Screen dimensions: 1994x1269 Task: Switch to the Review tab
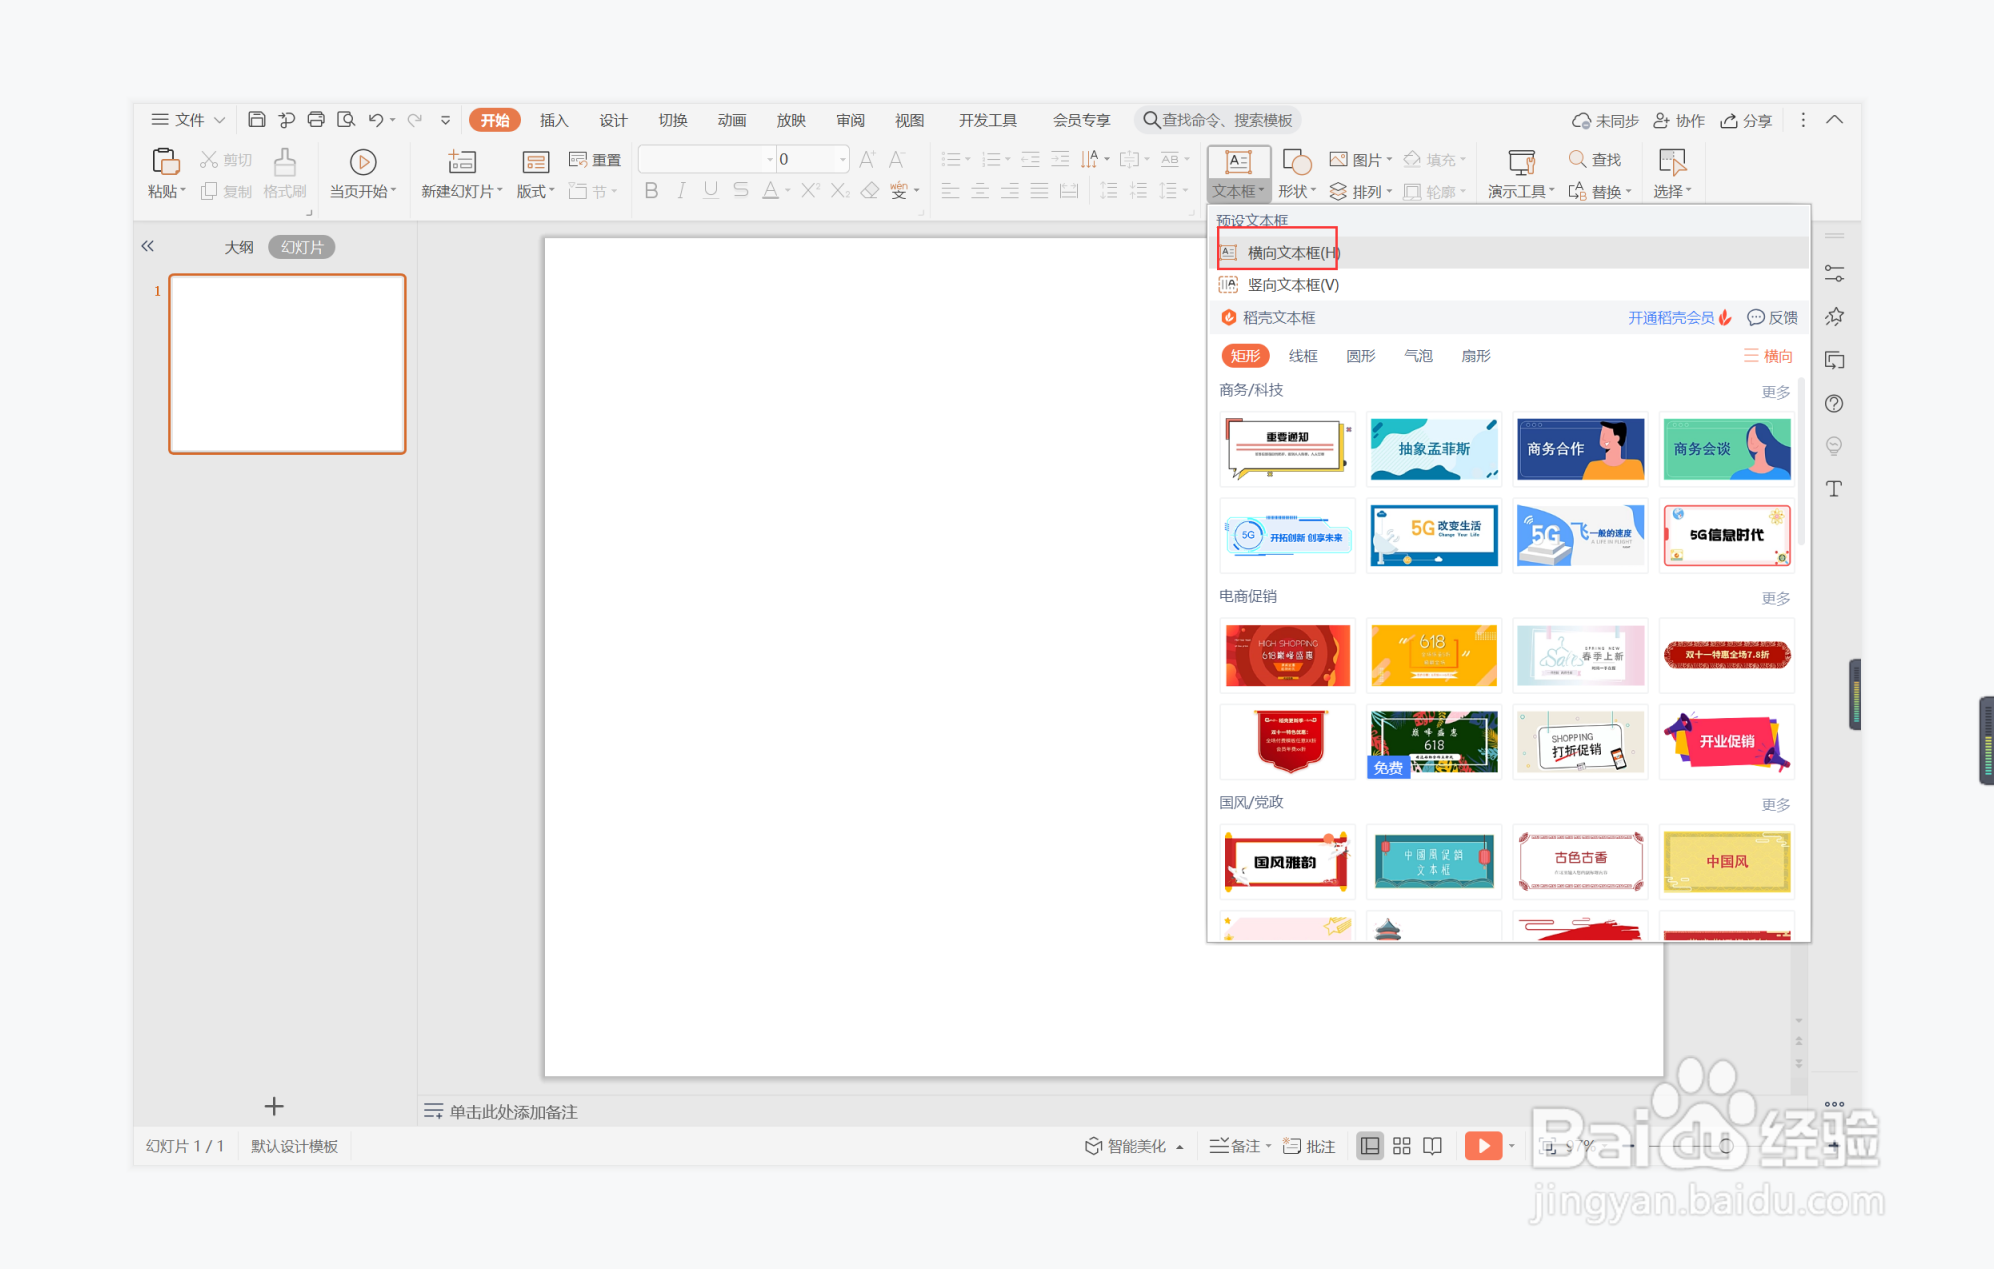[x=850, y=120]
